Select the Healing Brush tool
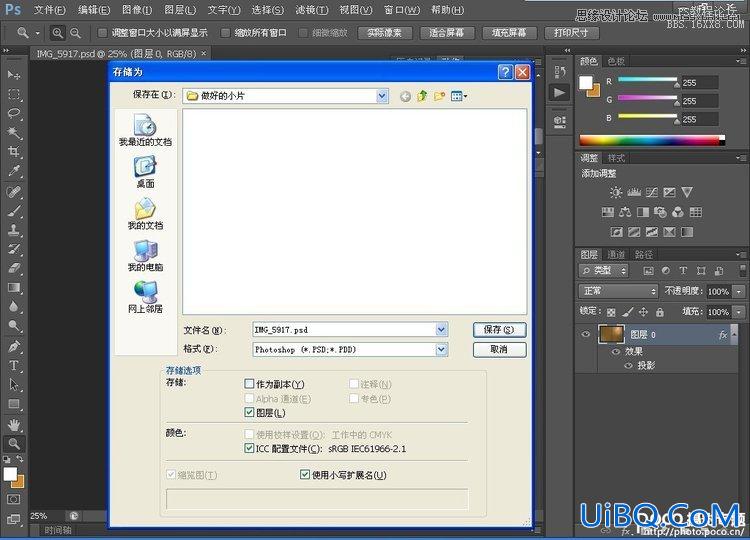This screenshot has height=540, width=750. [14, 191]
